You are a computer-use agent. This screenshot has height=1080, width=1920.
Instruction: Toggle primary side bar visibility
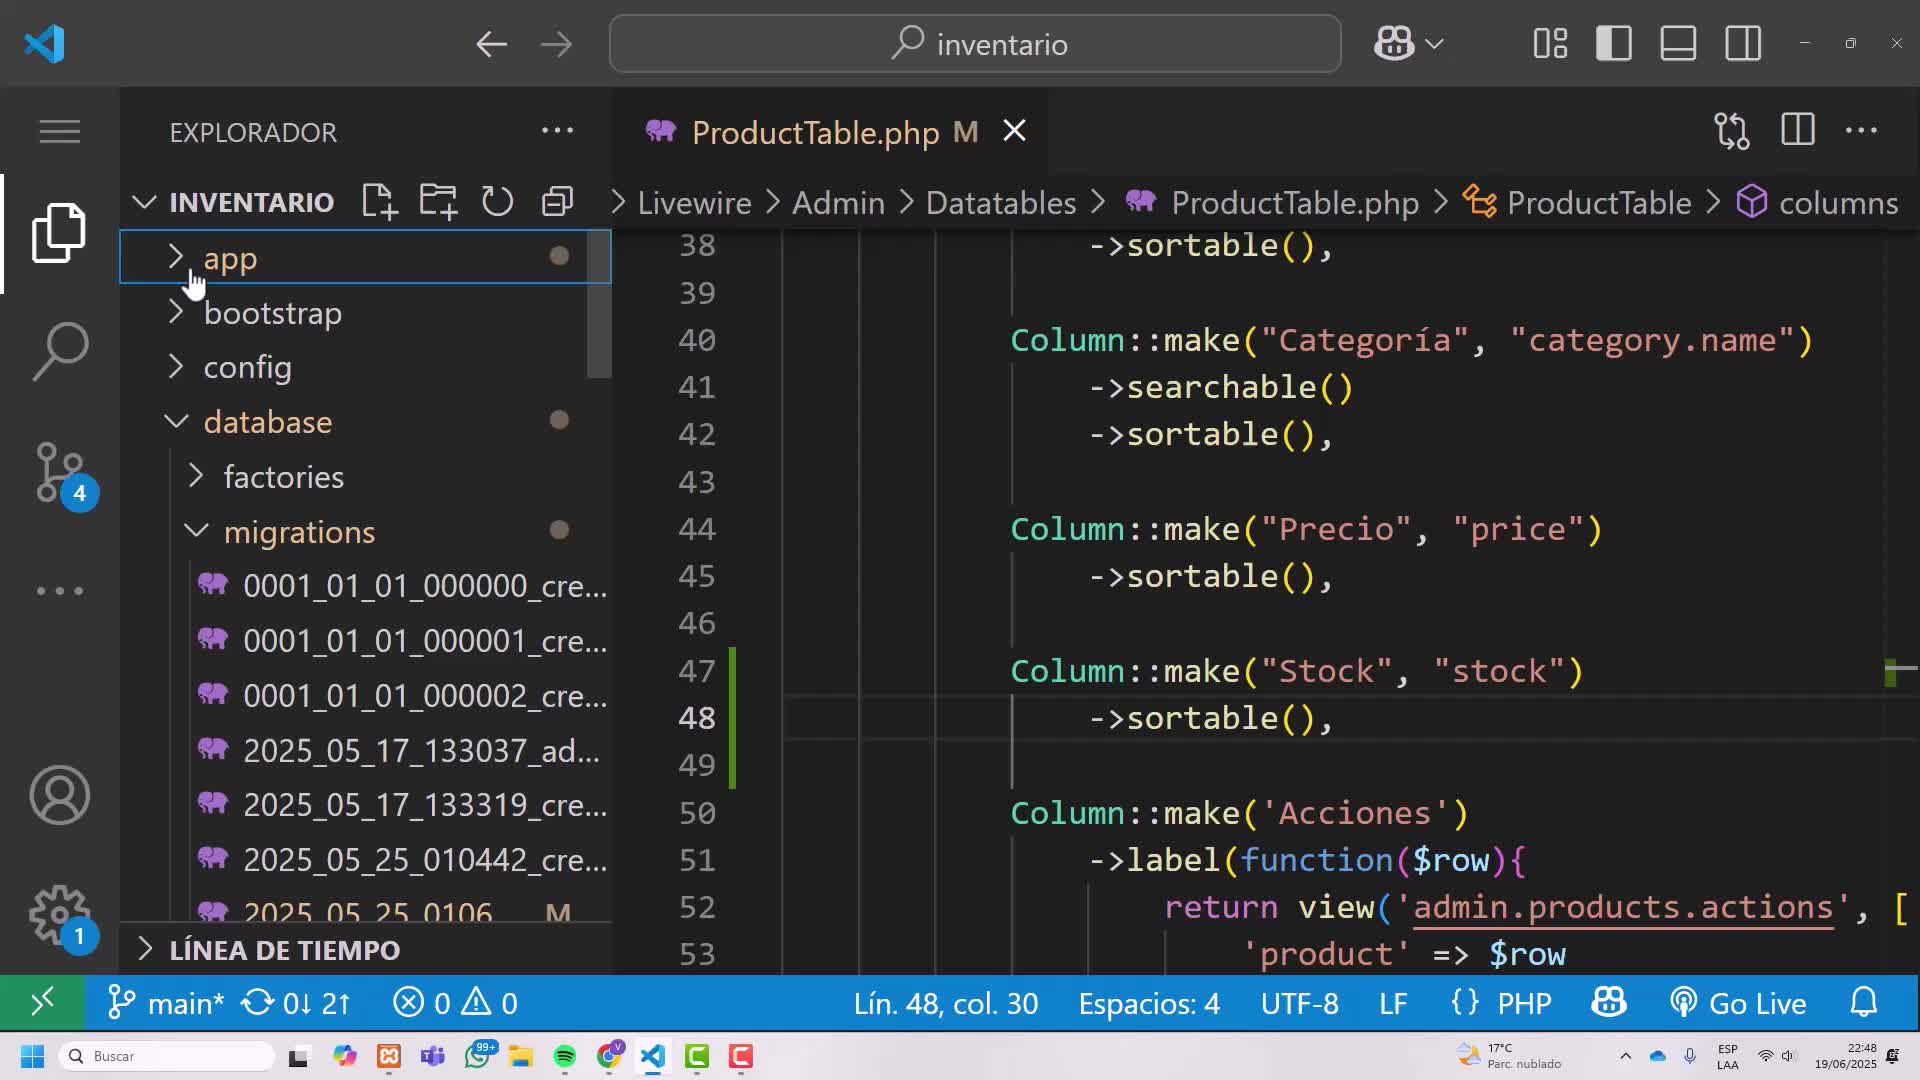[1614, 44]
